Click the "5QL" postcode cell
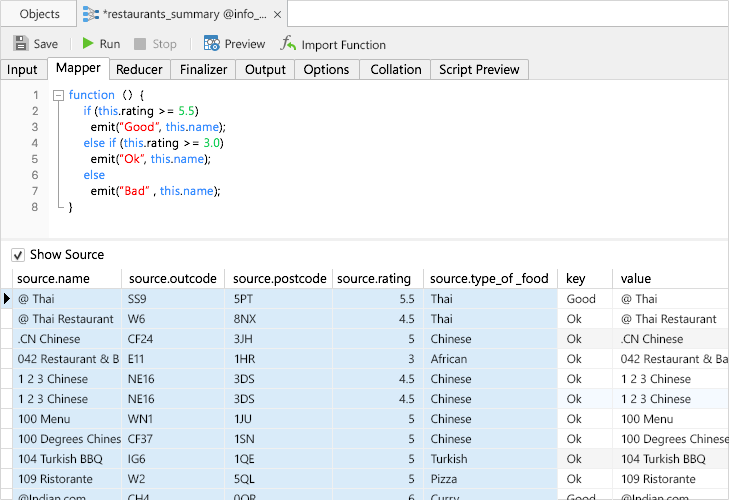Image resolution: width=729 pixels, height=500 pixels. (279, 479)
